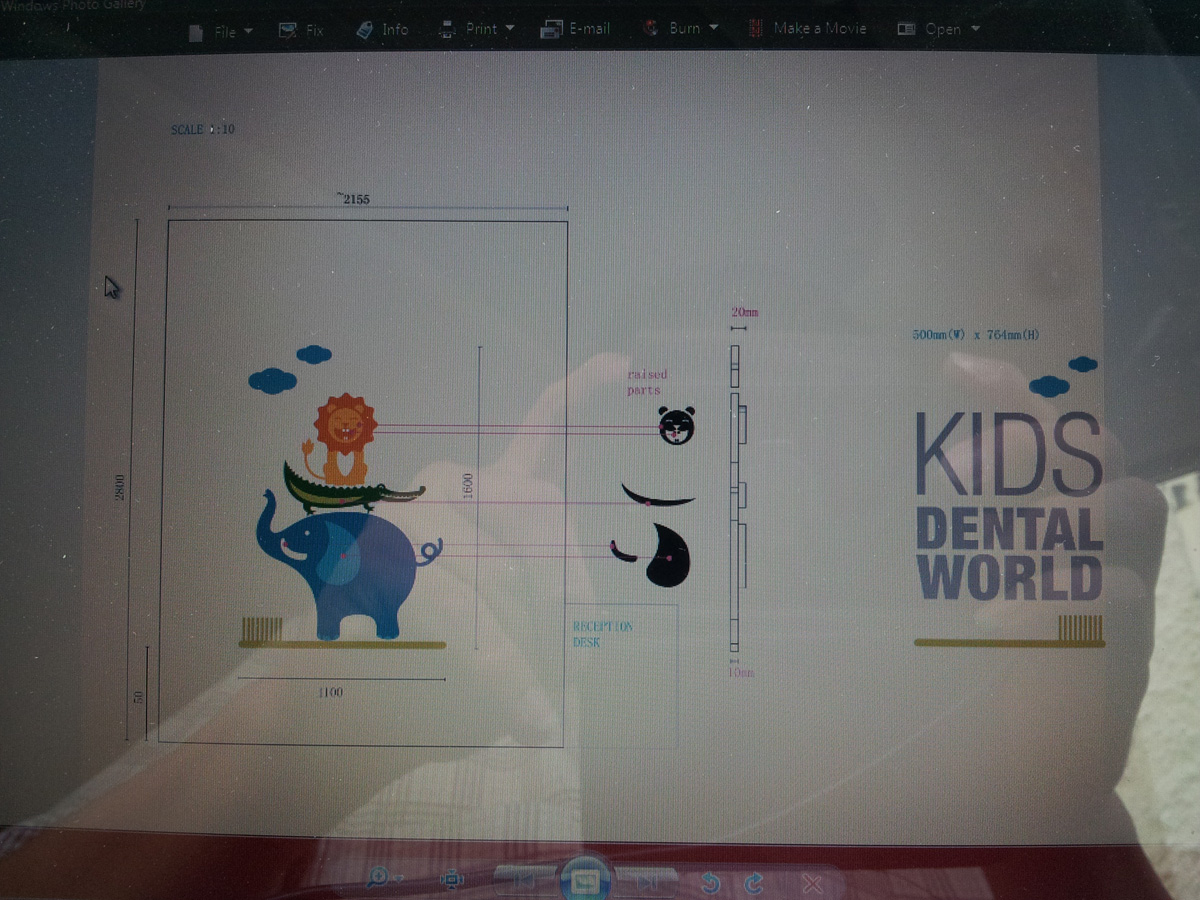Send the photo via E-mail
The height and width of the screenshot is (900, 1200).
tap(575, 29)
